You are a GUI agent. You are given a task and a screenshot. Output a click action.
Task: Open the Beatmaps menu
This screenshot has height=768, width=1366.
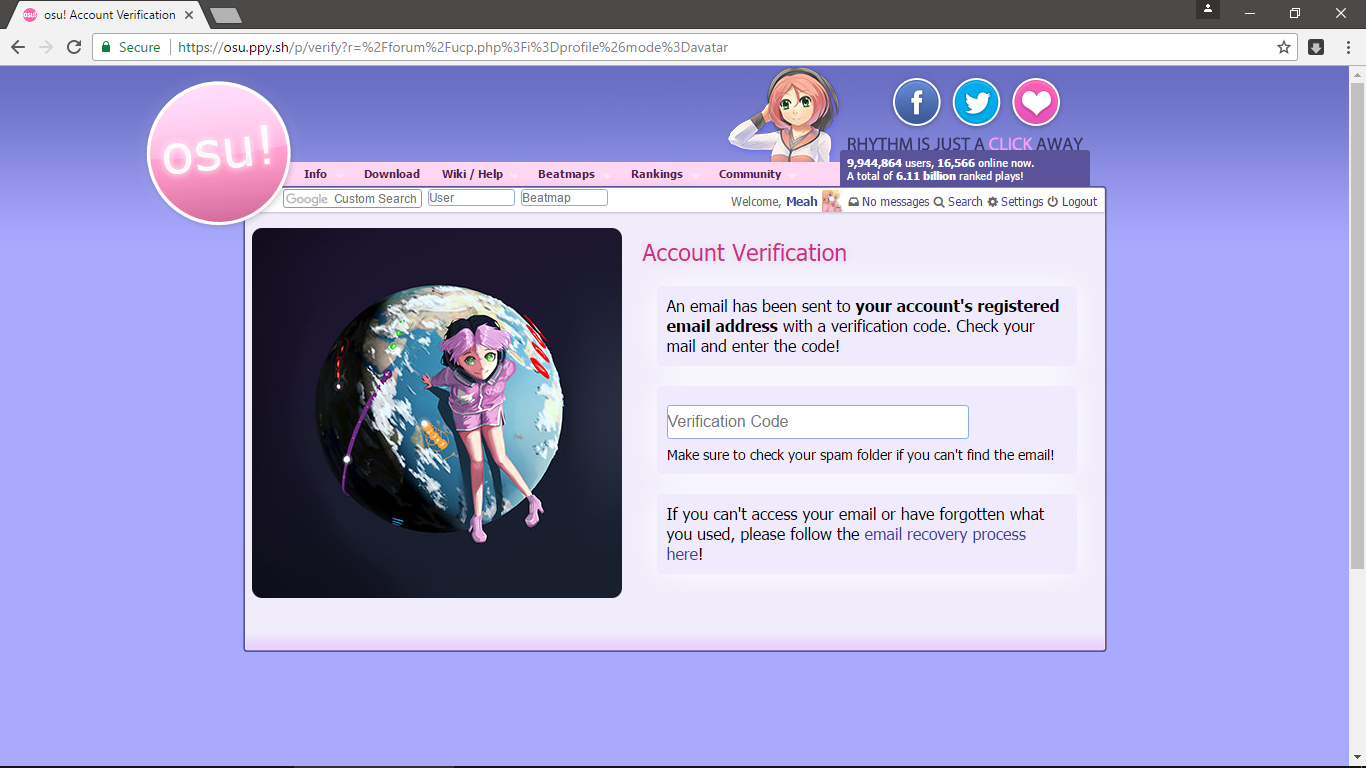tap(567, 174)
